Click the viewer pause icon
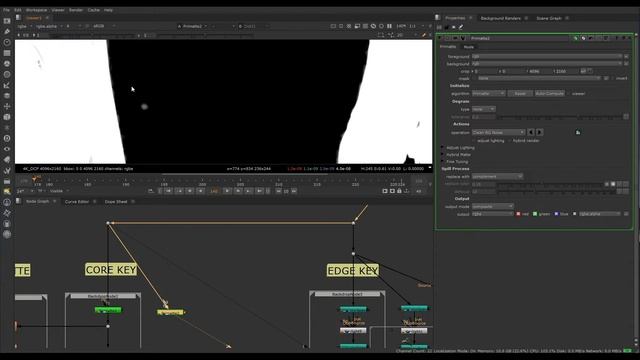Screen dimensions: 640x360 point(389,26)
